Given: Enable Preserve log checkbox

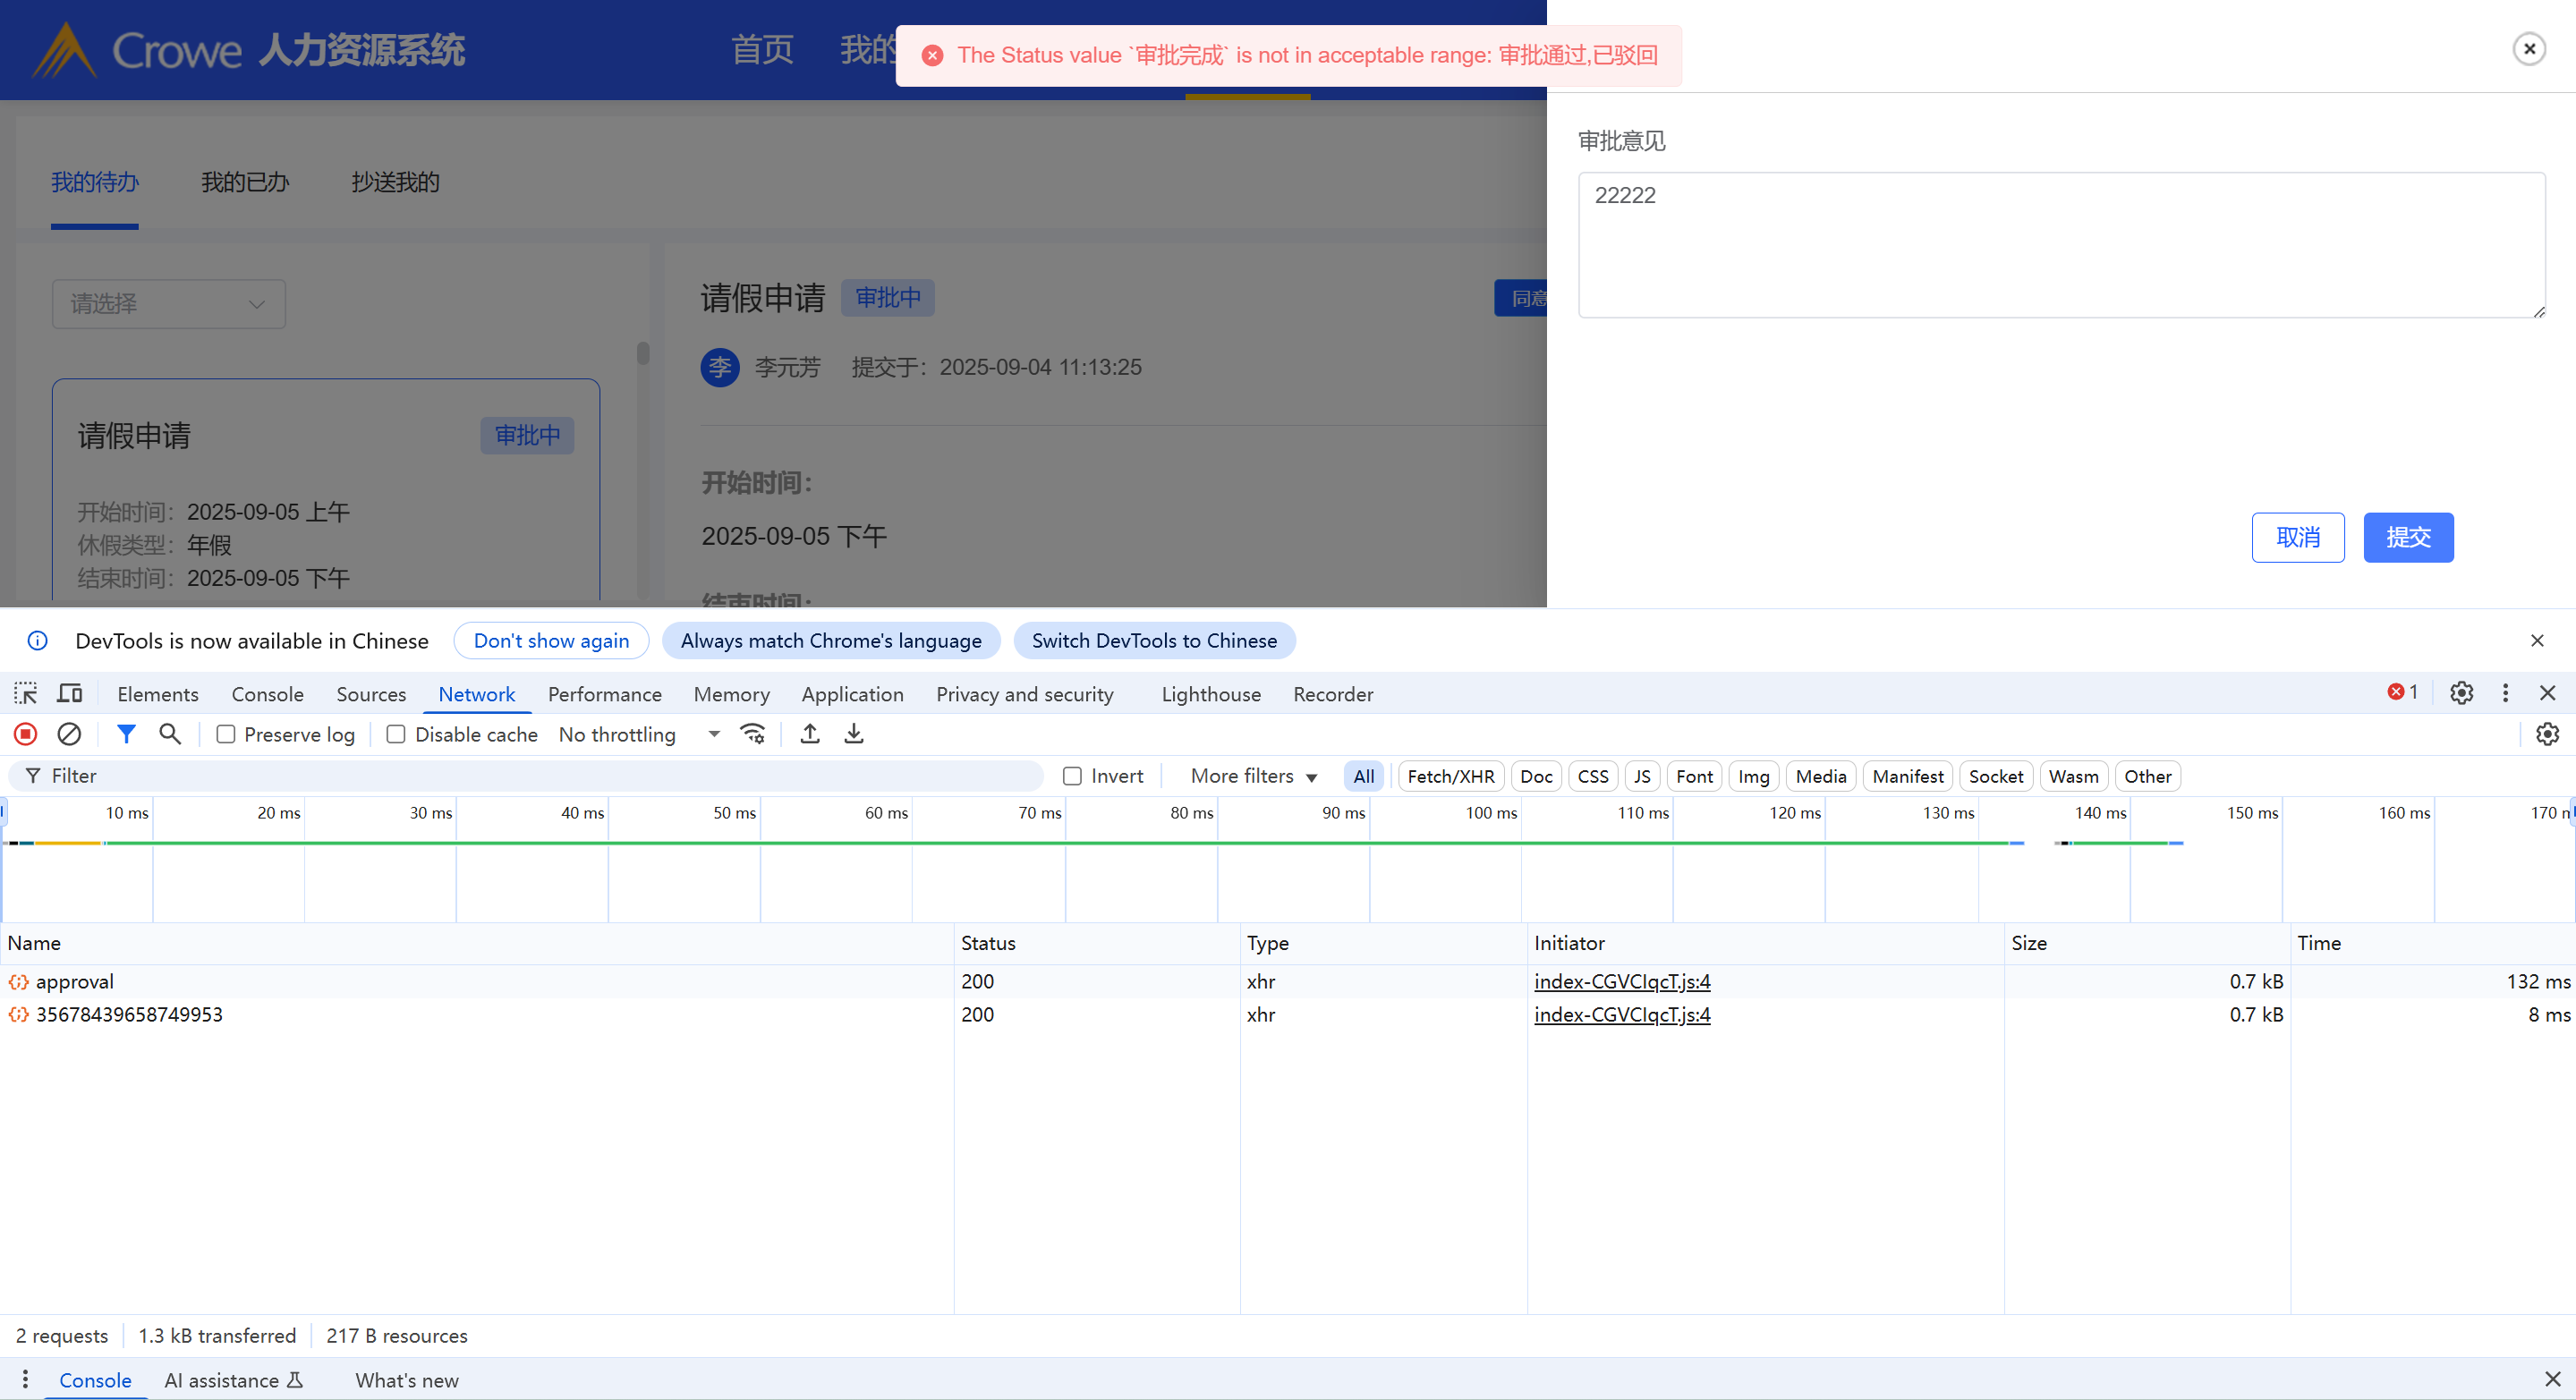Looking at the screenshot, I should click(x=226, y=734).
